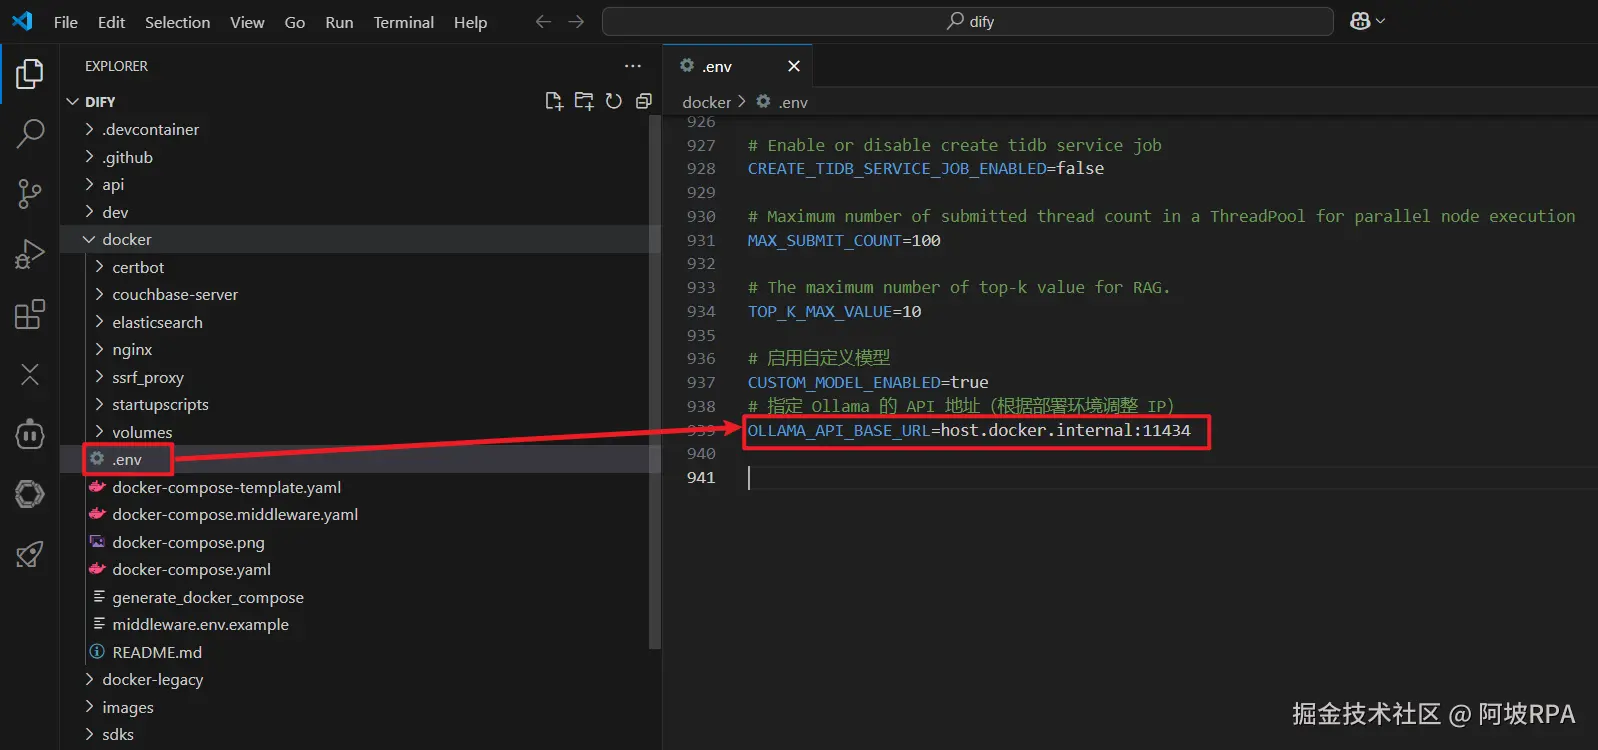
Task: Open the Go menu
Action: pyautogui.click(x=295, y=22)
